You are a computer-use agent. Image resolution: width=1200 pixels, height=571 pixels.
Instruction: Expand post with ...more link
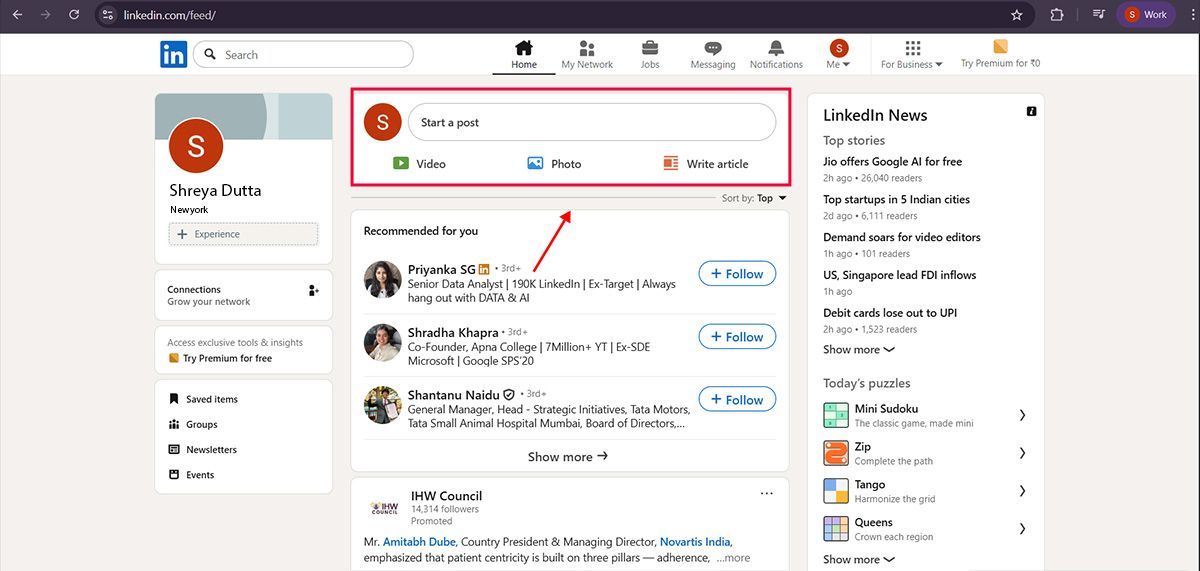coord(733,558)
